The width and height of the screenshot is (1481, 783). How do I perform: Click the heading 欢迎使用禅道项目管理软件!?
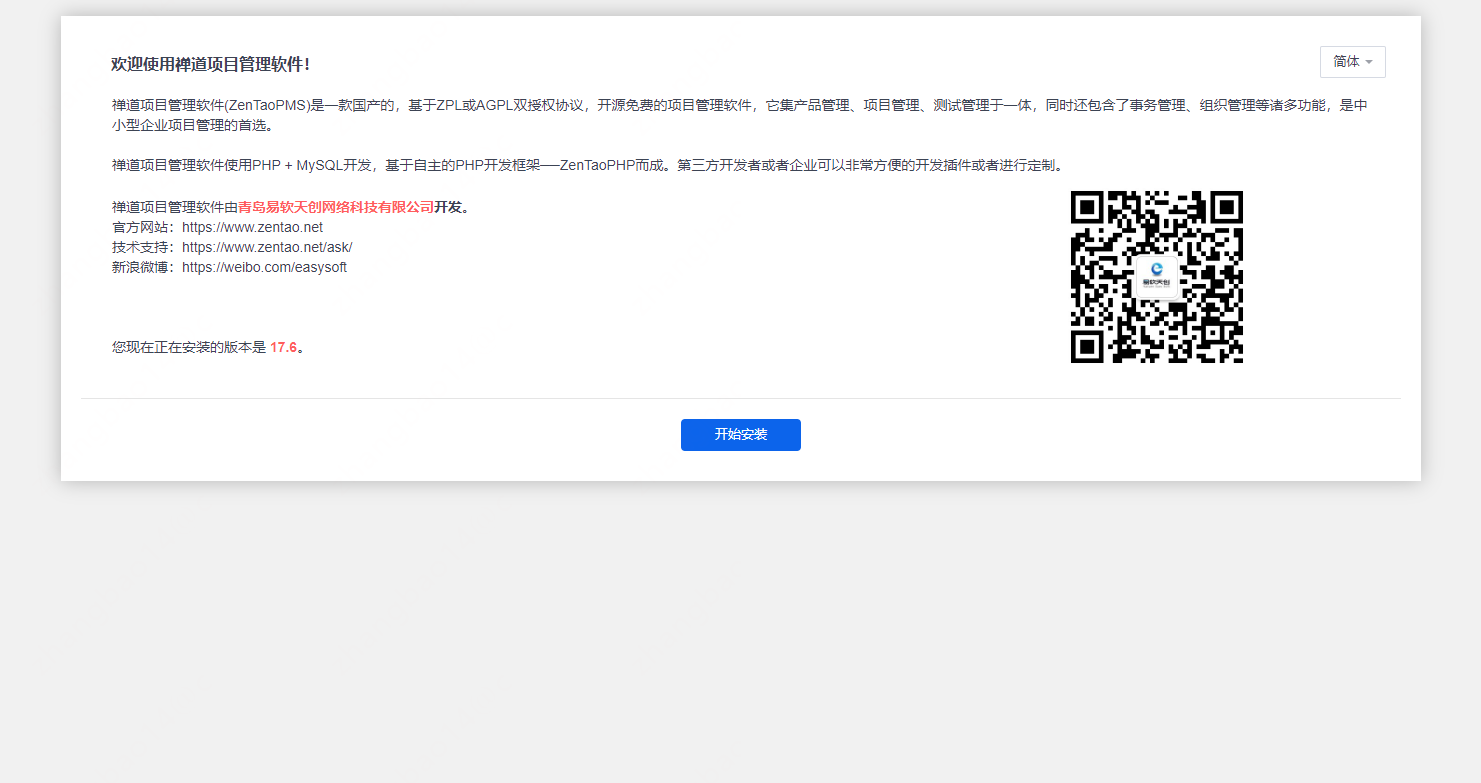point(211,64)
